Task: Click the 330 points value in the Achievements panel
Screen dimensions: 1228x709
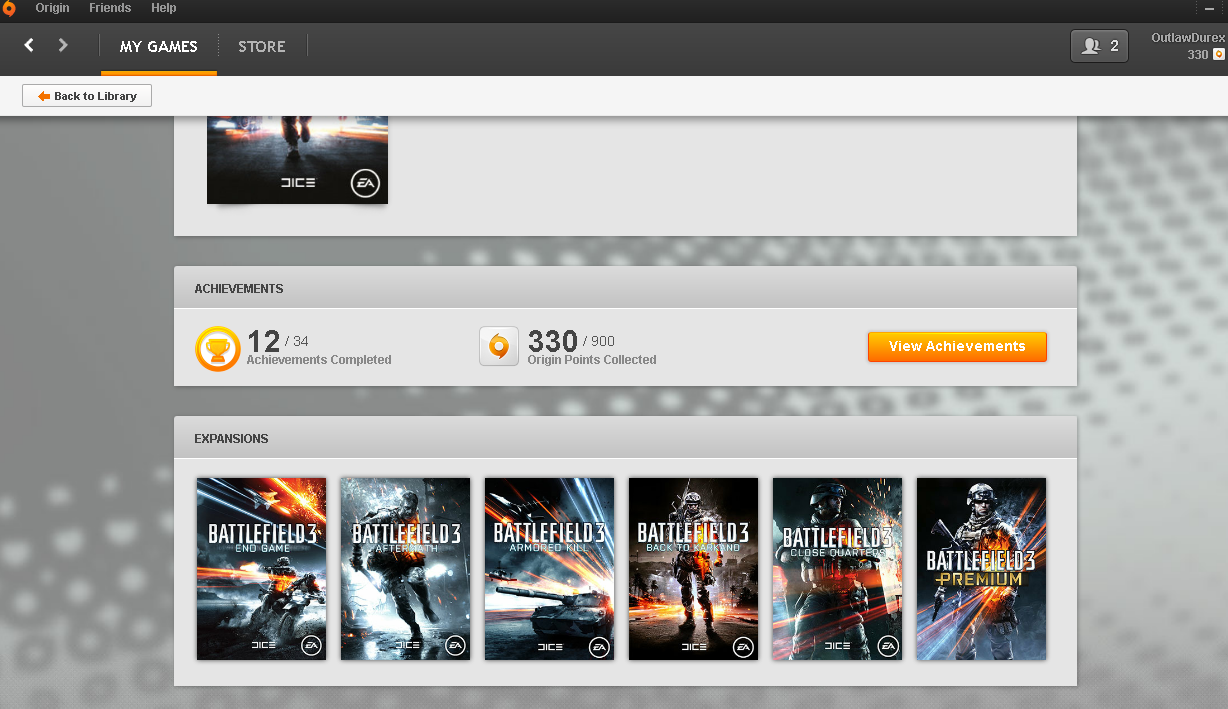Action: [553, 341]
